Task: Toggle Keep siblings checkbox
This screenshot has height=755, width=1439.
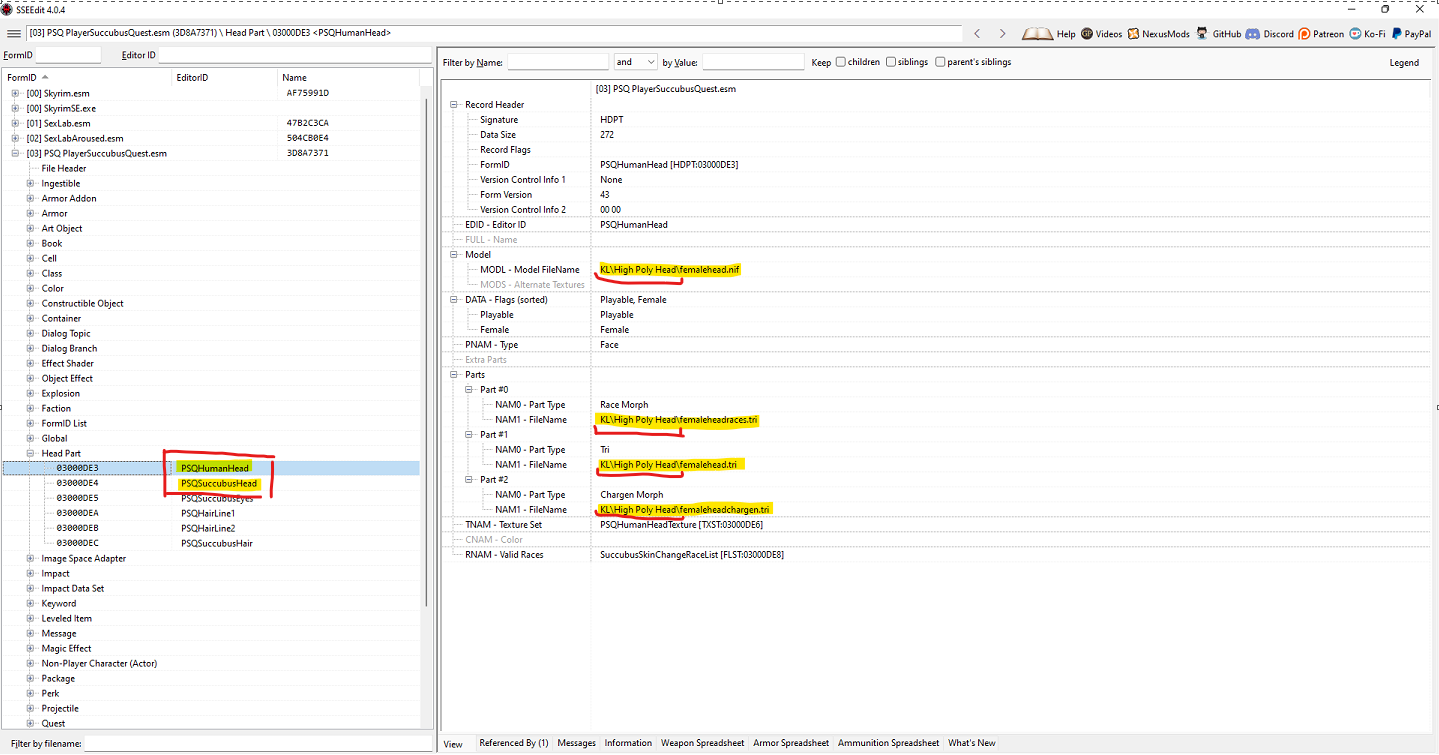Action: [x=890, y=62]
